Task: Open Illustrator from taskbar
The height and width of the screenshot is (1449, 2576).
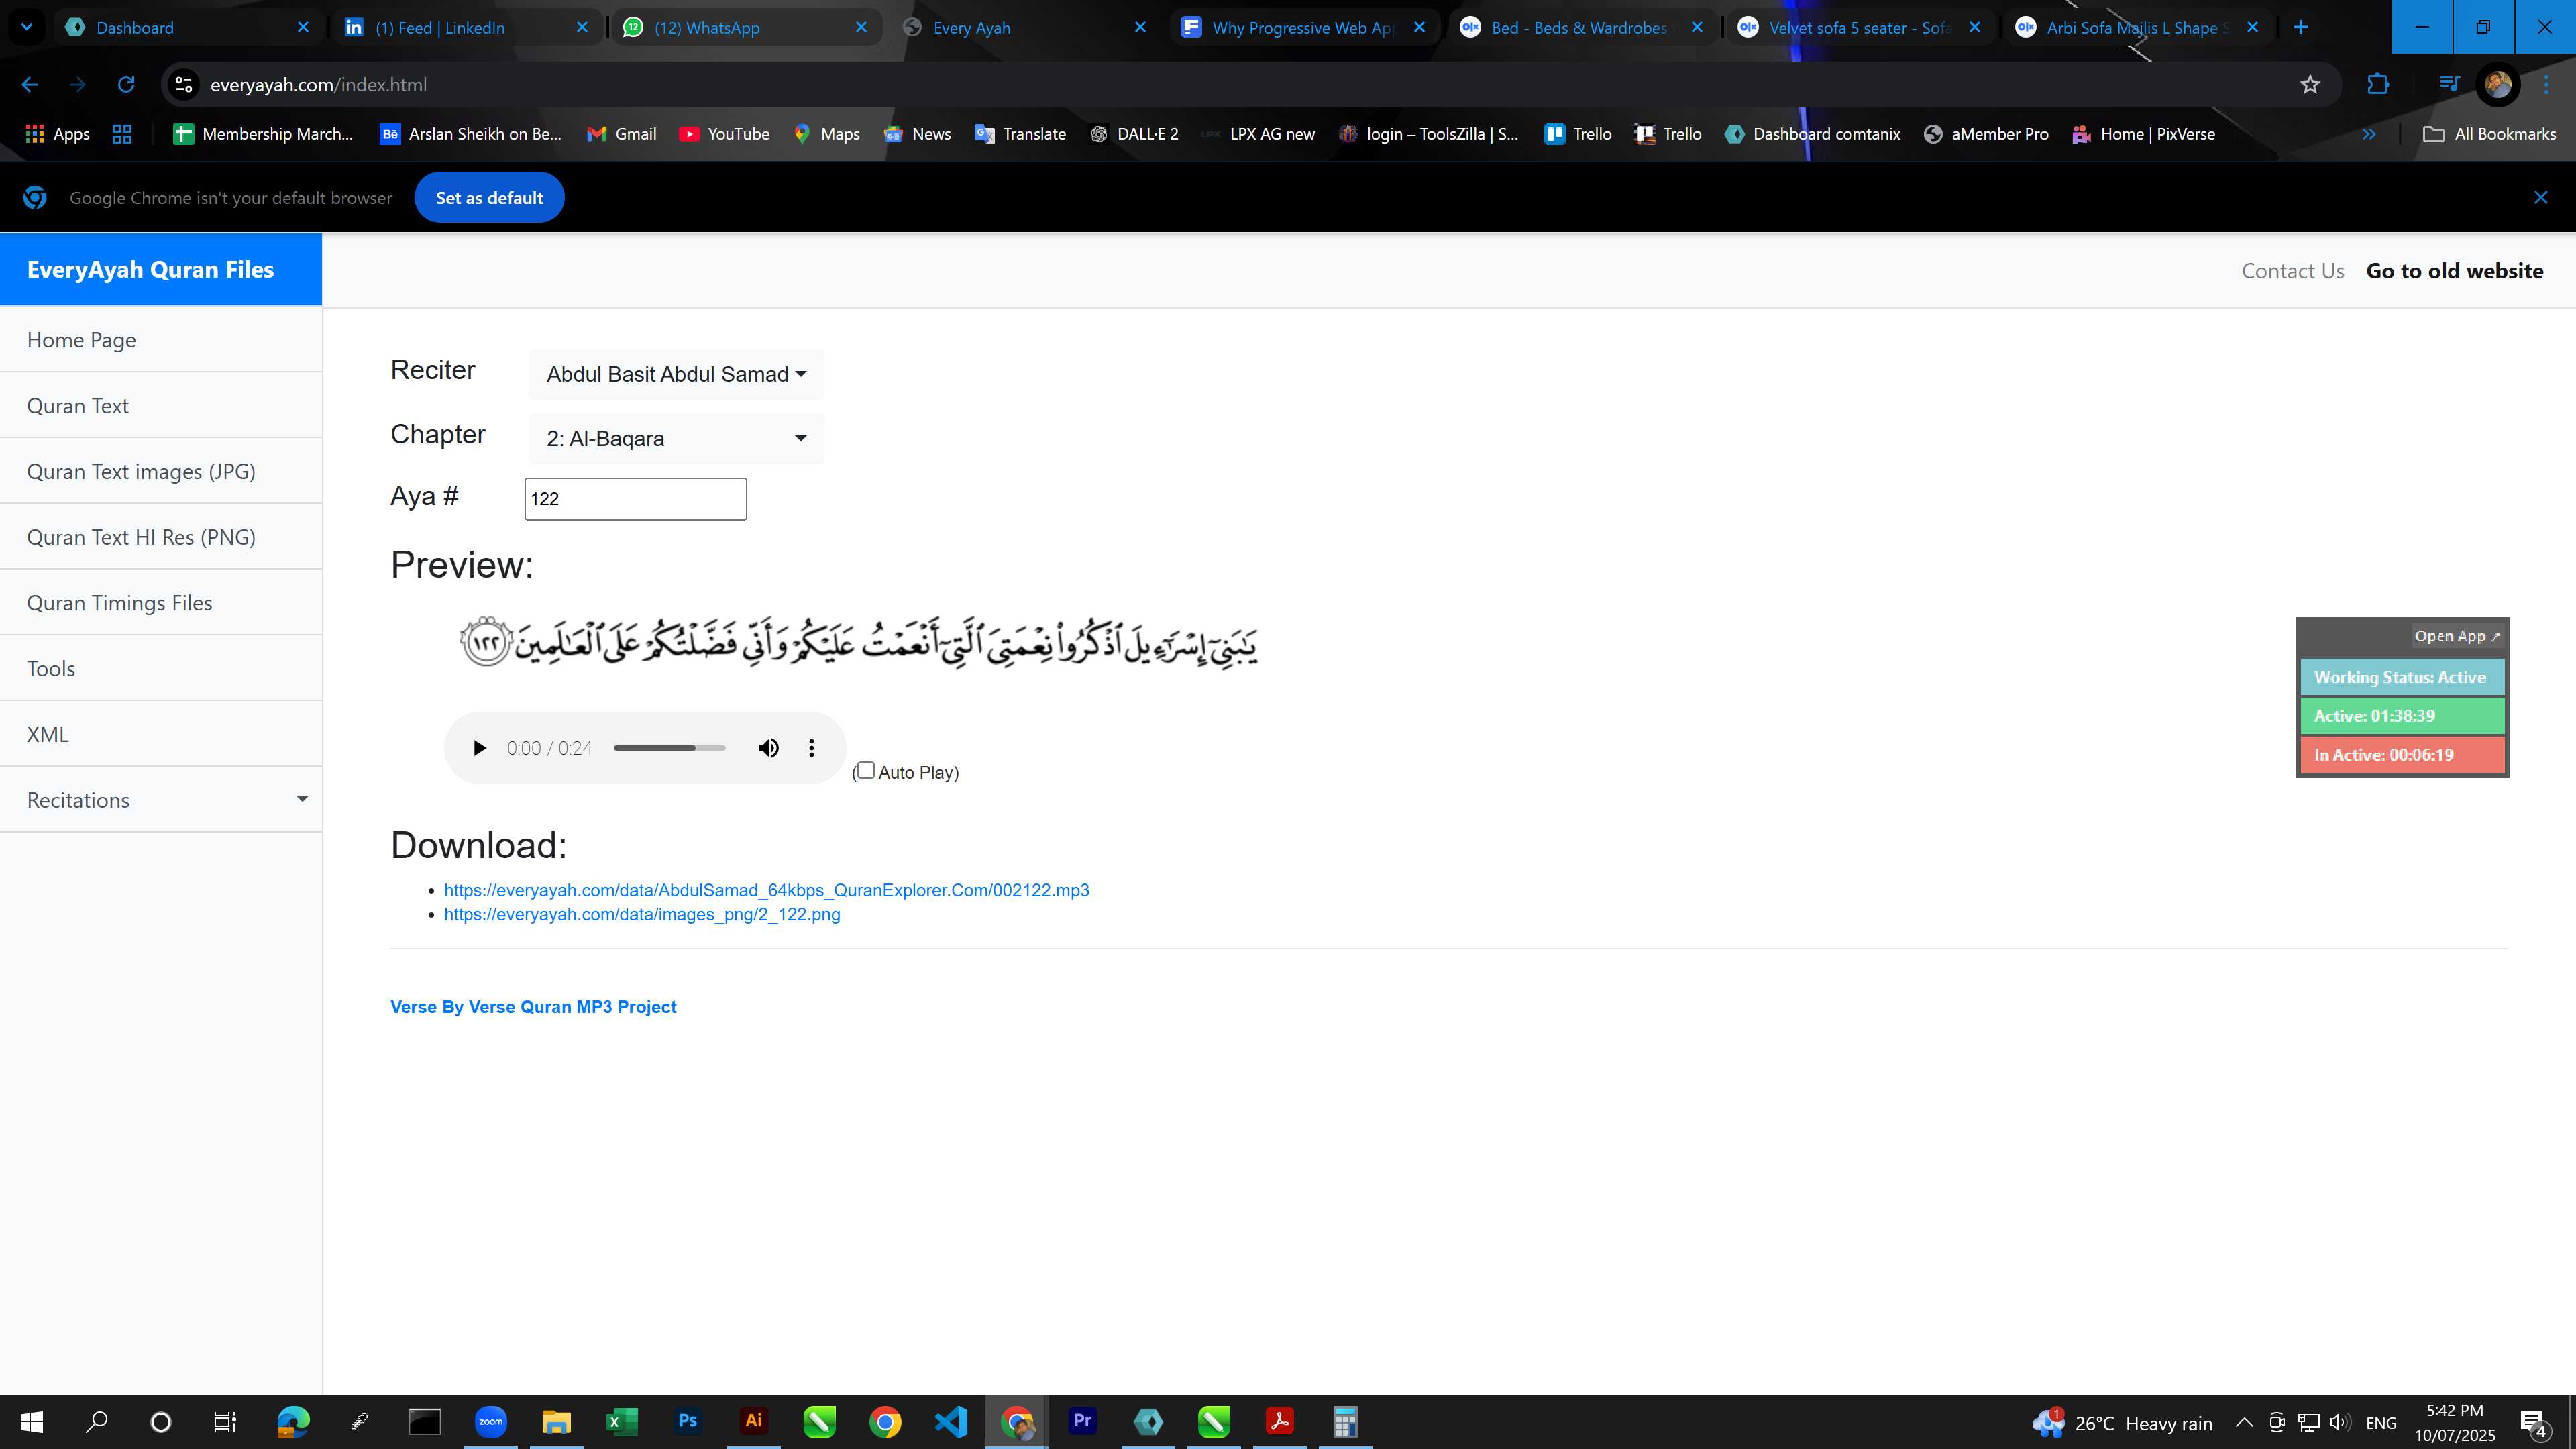Action: pyautogui.click(x=753, y=1422)
